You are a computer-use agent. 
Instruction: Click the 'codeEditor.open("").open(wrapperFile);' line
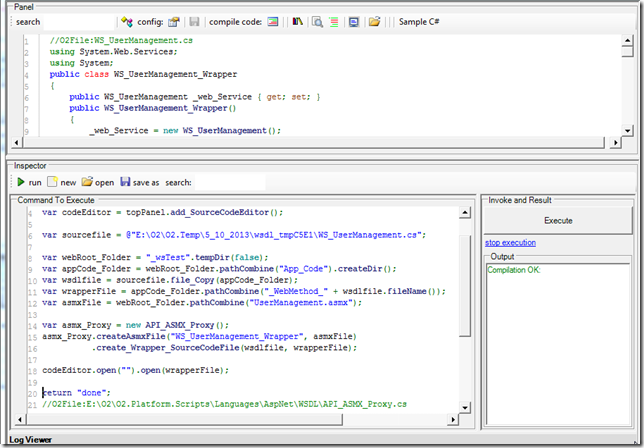(135, 370)
